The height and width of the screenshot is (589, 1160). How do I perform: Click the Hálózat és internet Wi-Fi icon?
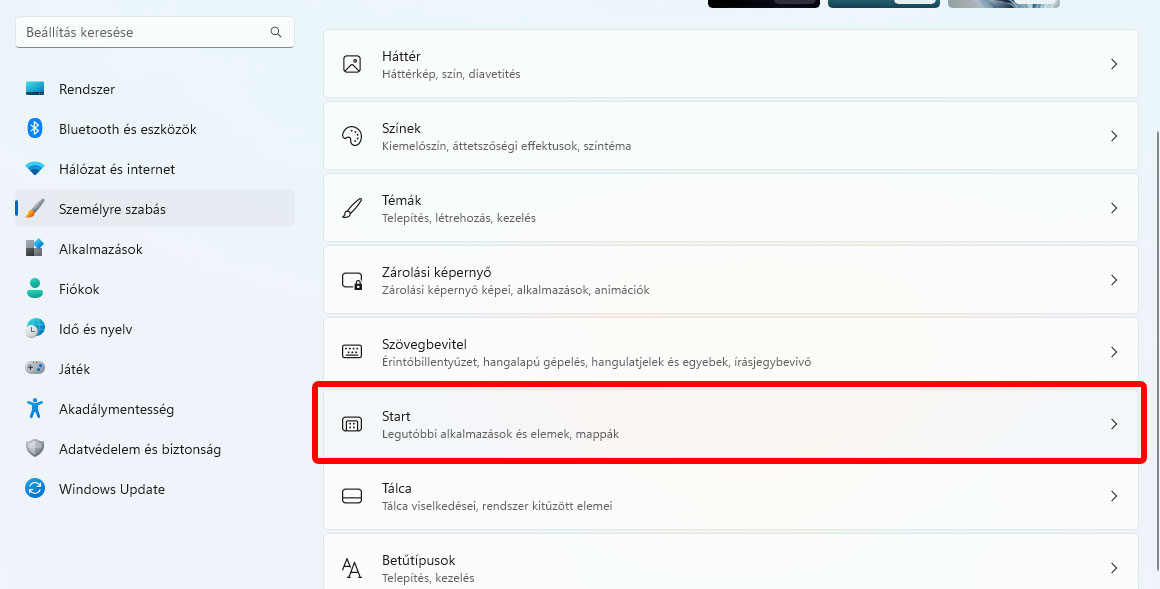coord(35,169)
